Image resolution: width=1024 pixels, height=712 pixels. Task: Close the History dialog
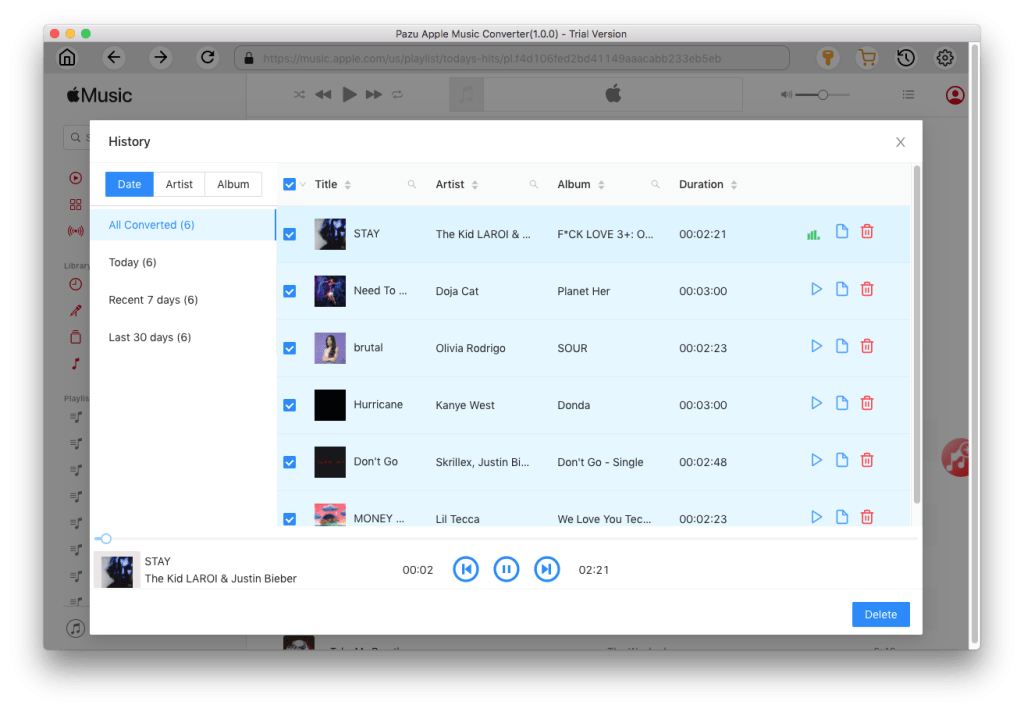coord(900,142)
